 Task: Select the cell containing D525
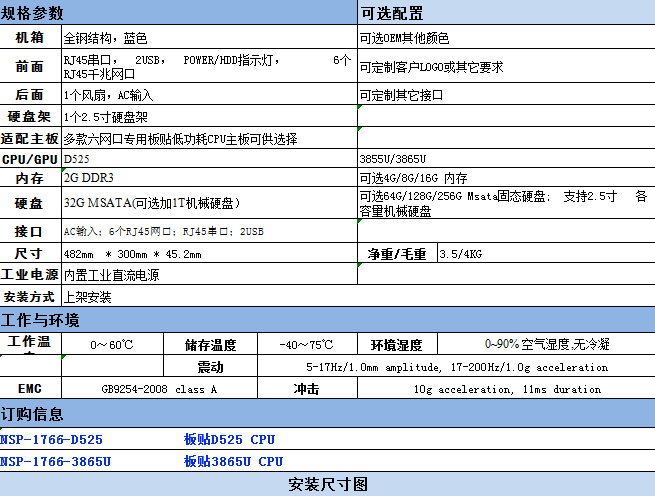tap(75, 159)
